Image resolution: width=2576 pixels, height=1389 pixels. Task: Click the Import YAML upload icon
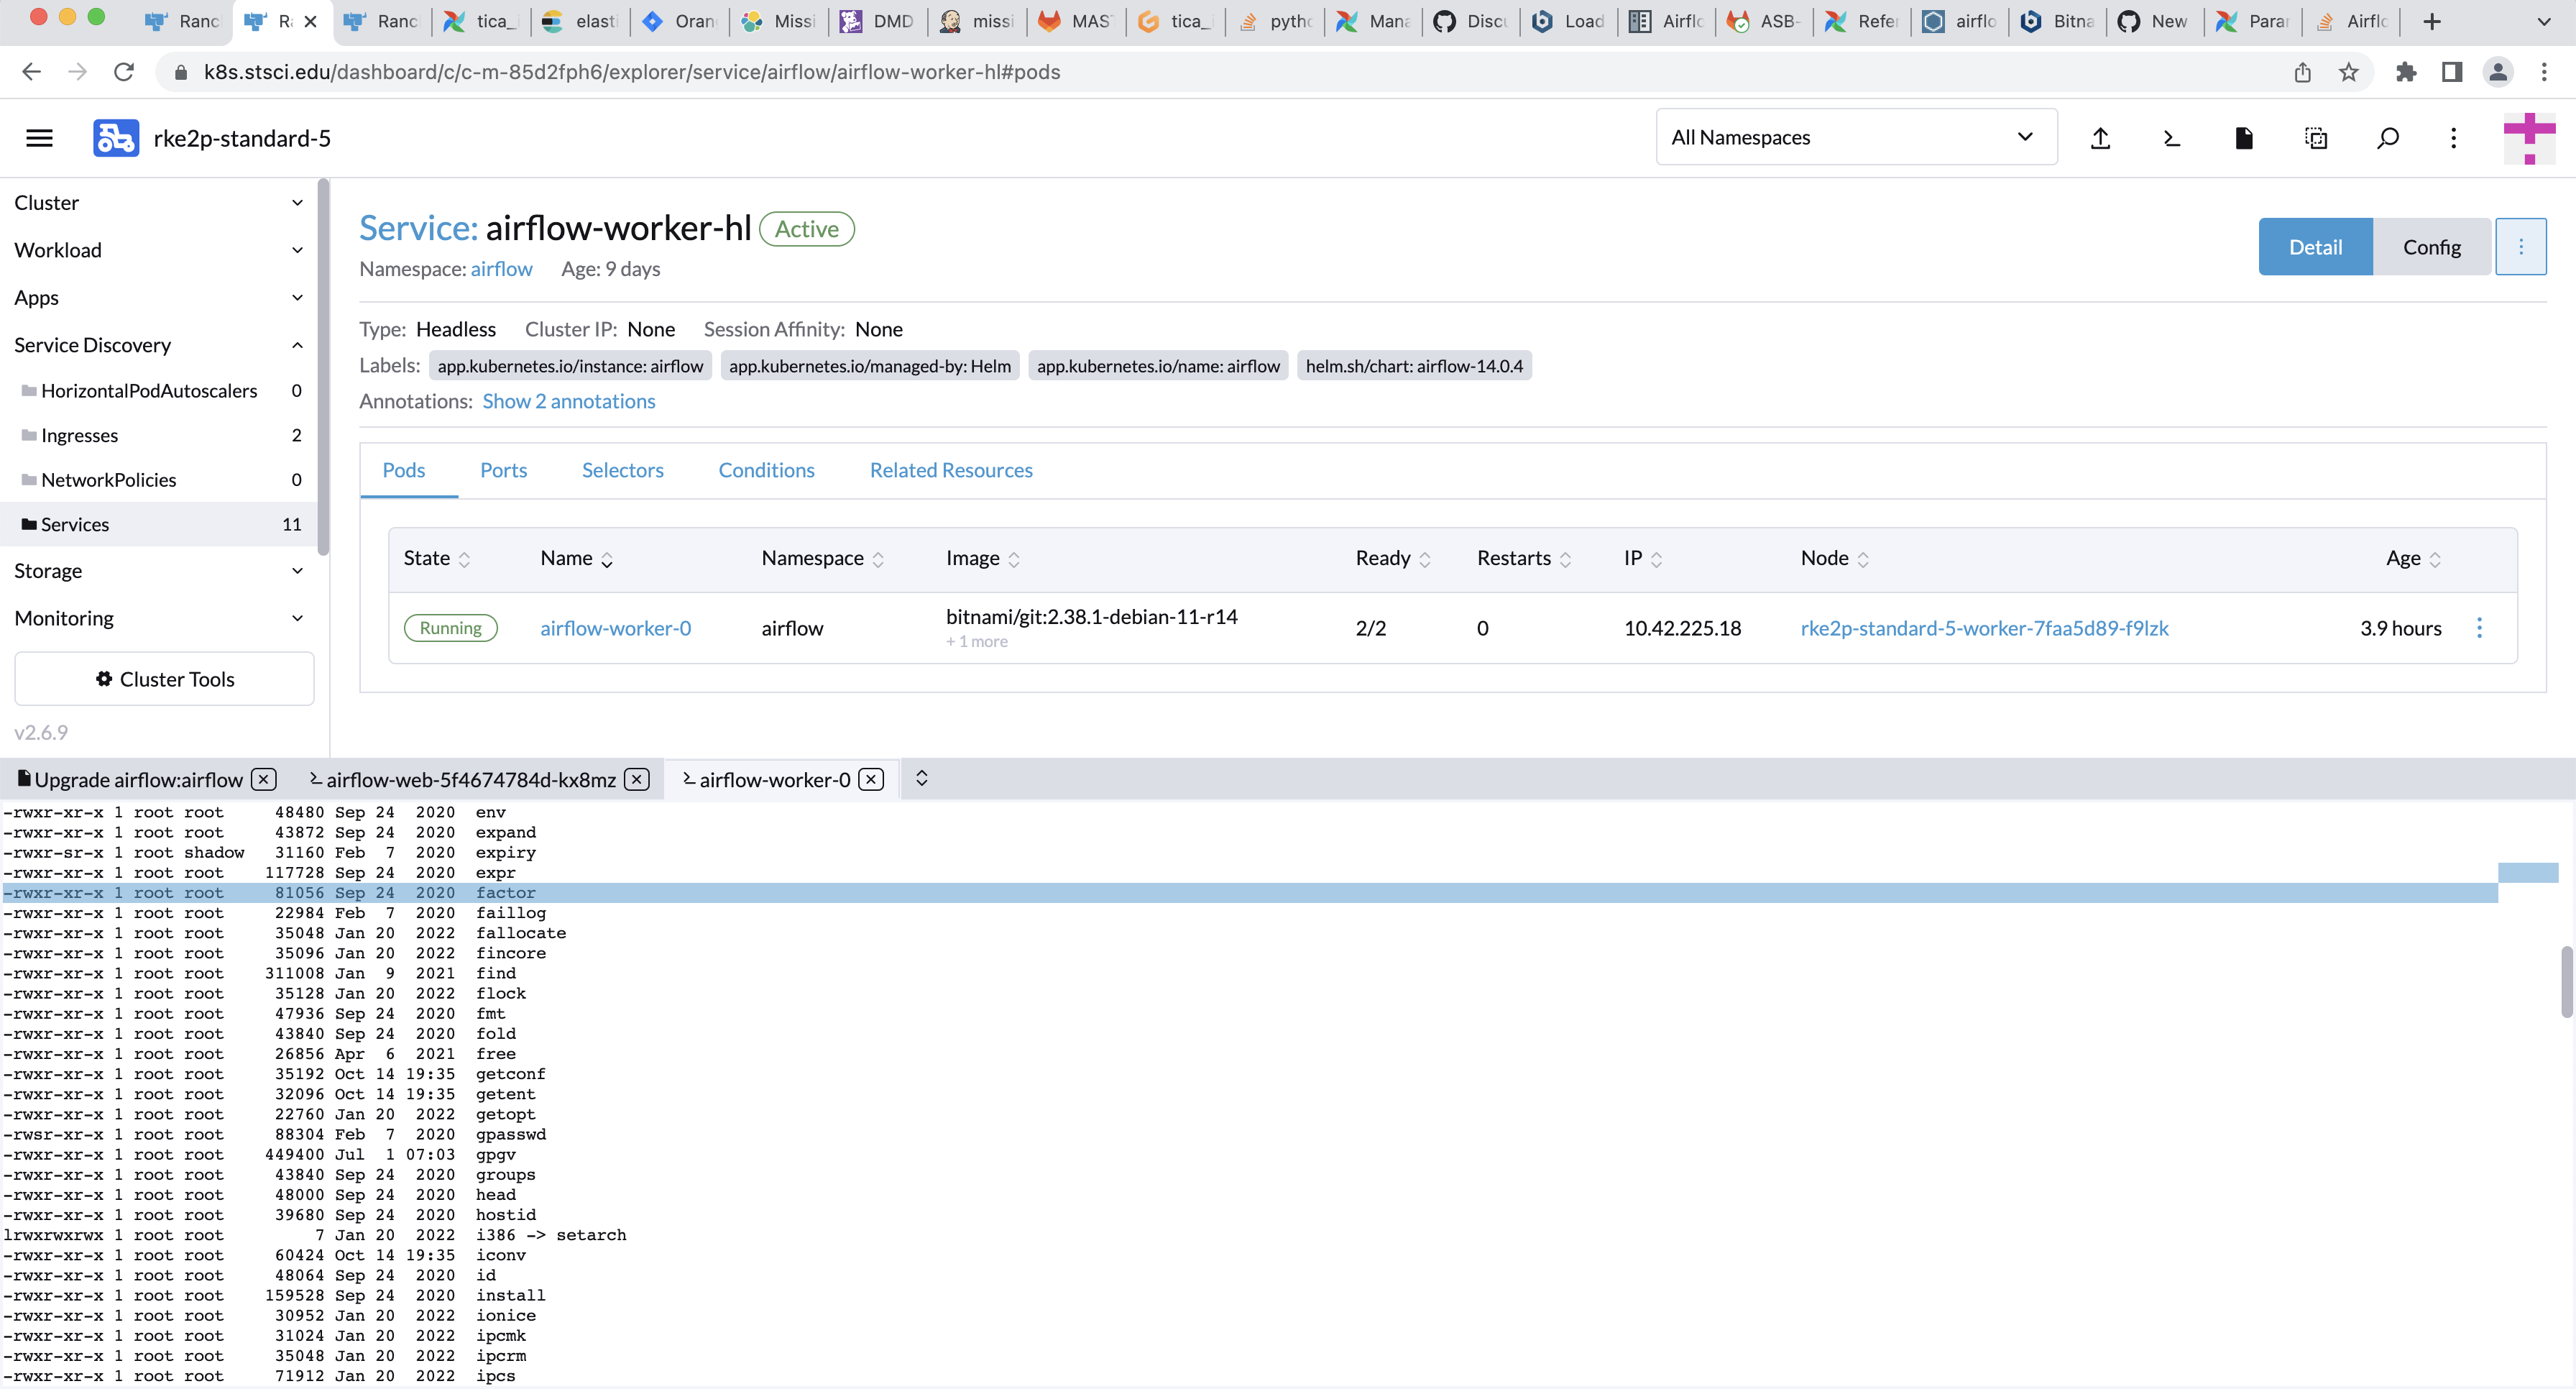coord(2101,138)
